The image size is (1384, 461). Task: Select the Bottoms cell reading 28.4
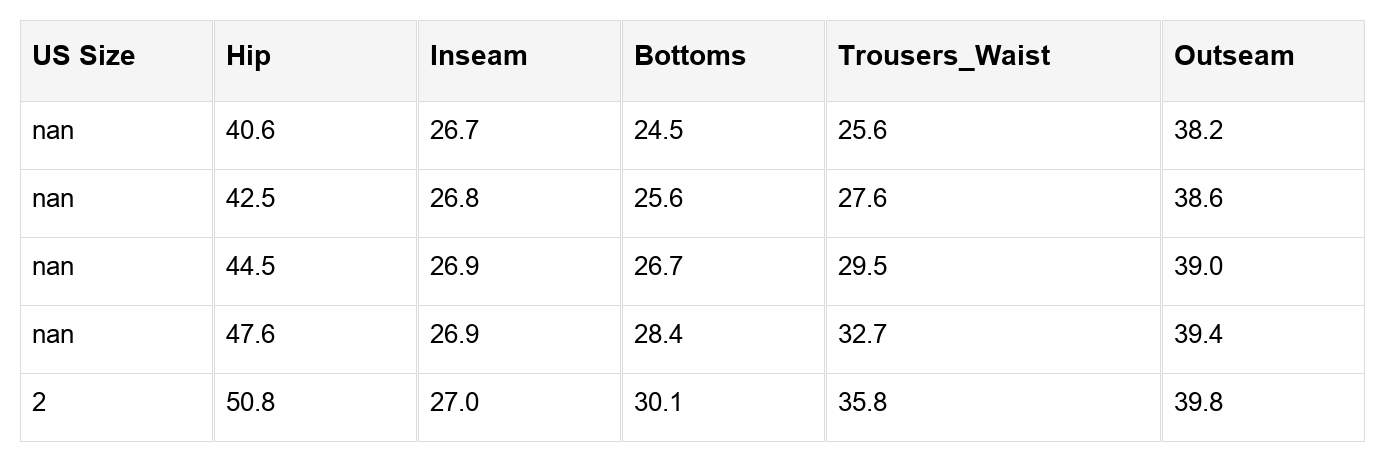pos(658,335)
